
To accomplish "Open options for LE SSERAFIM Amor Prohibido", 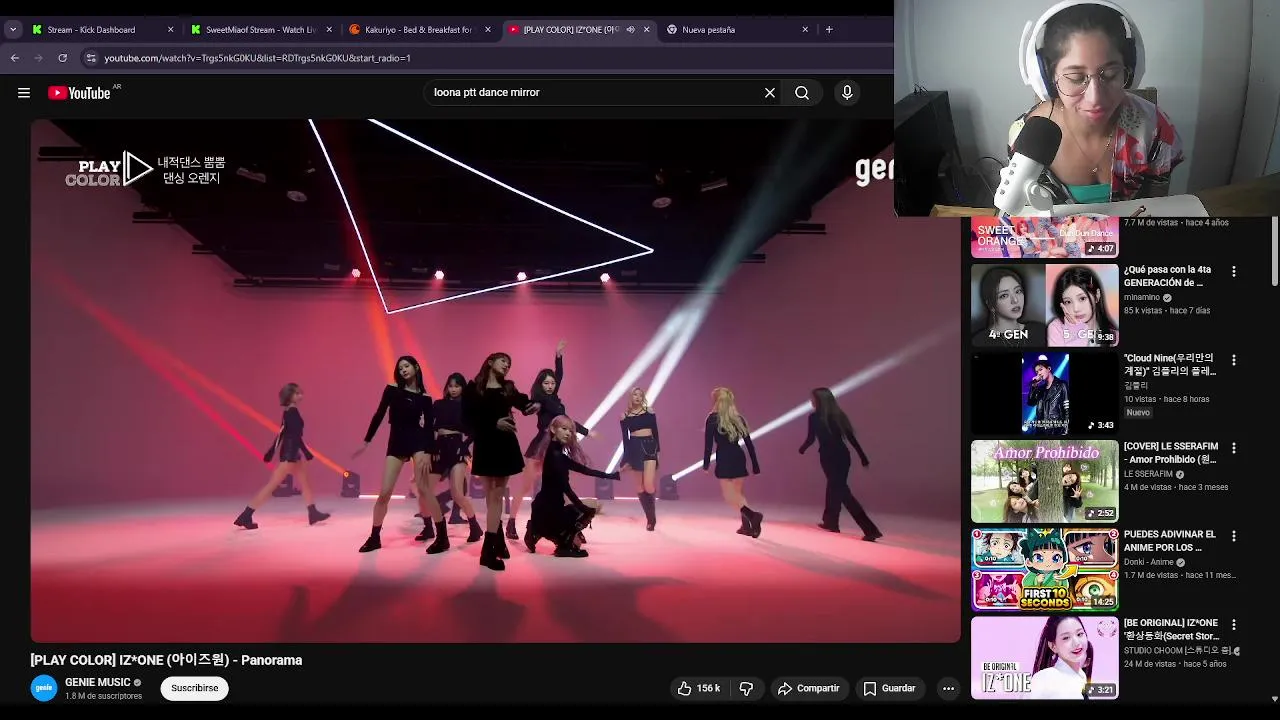I will click(x=1234, y=448).
